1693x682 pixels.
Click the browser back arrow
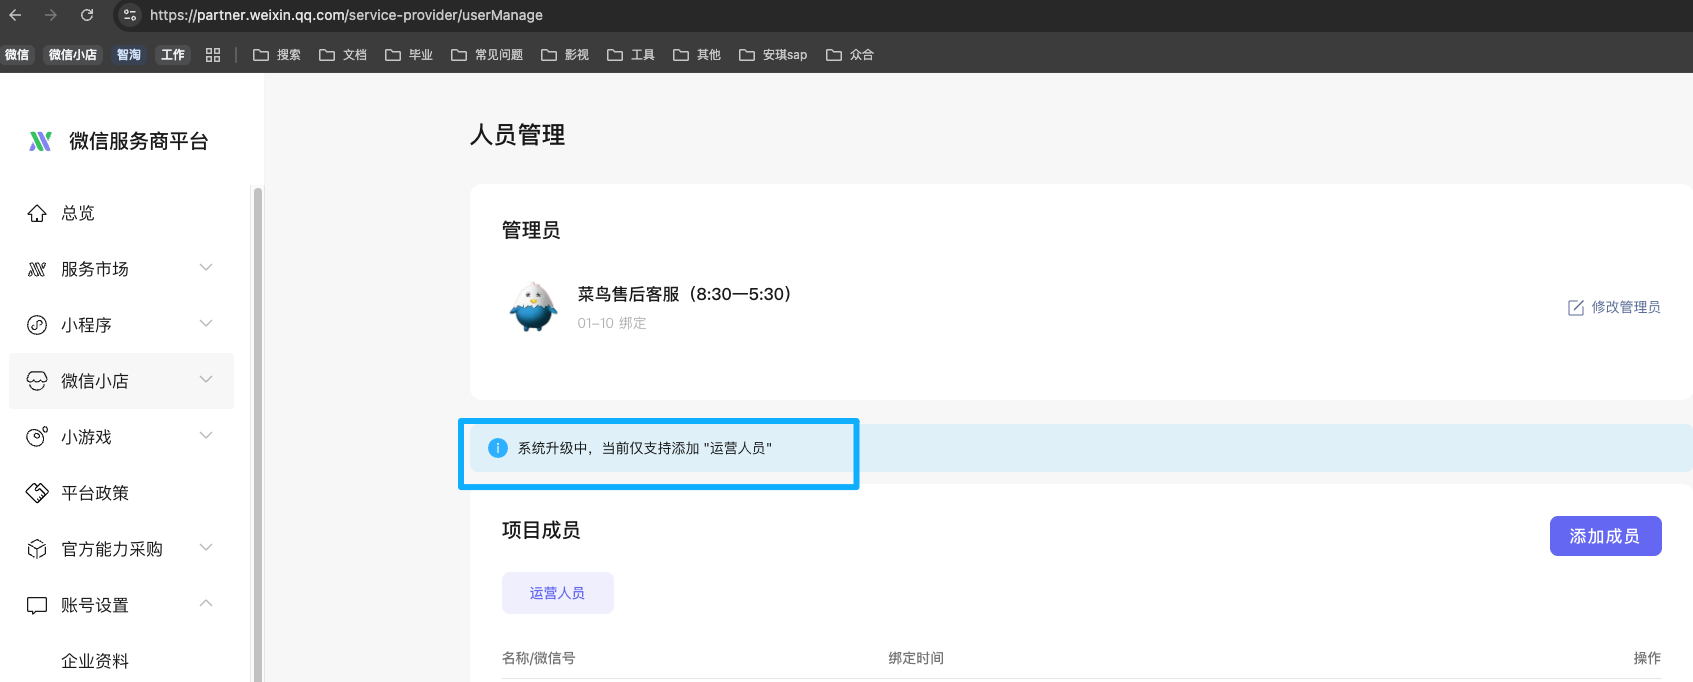click(x=15, y=15)
